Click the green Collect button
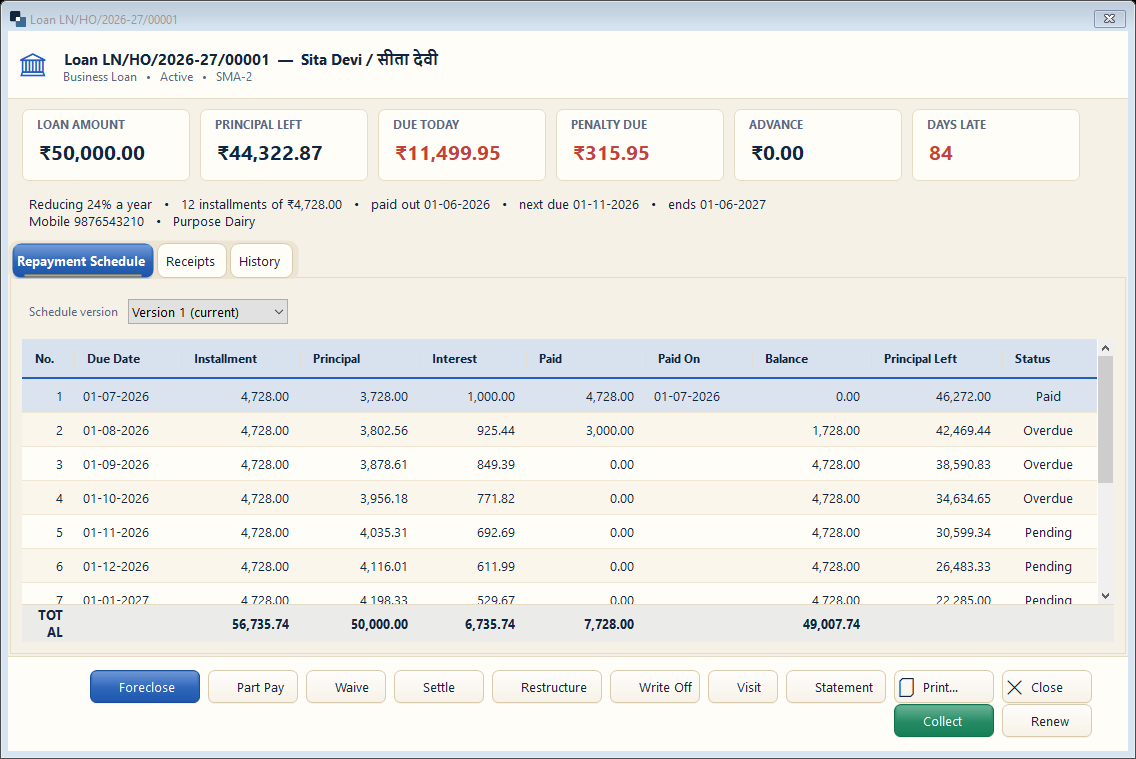 (943, 721)
